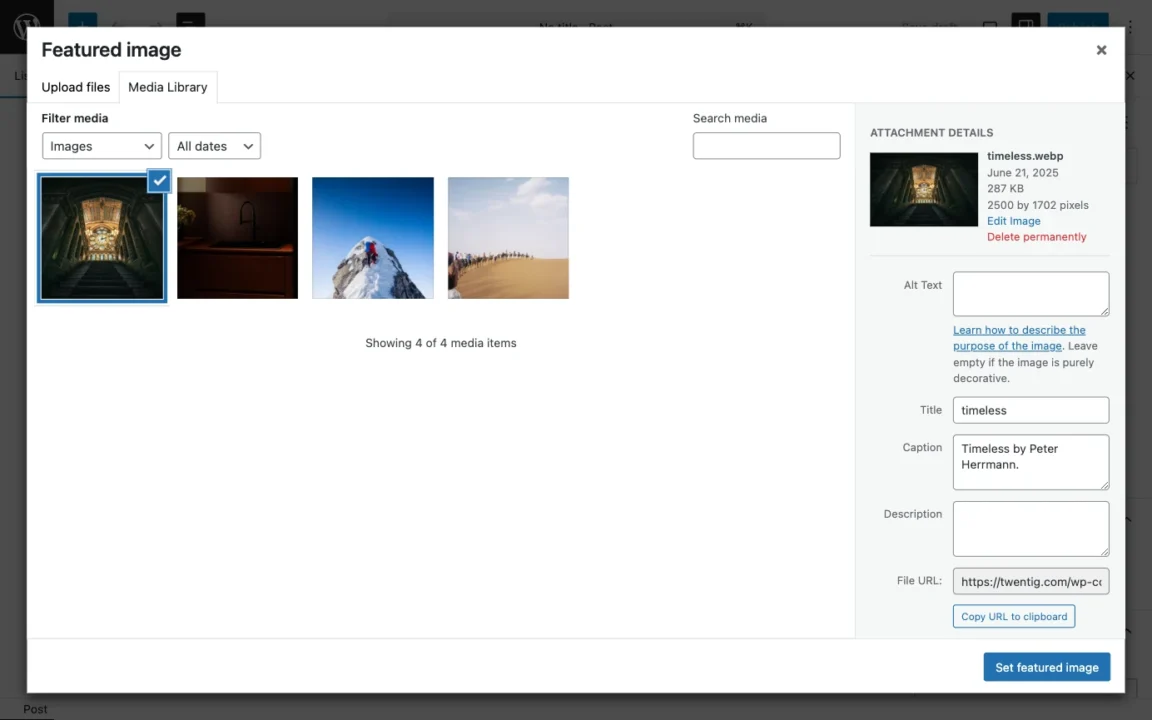The width and height of the screenshot is (1152, 720).
Task: Click the June 21, 2025 date text
Action: coord(1023,173)
